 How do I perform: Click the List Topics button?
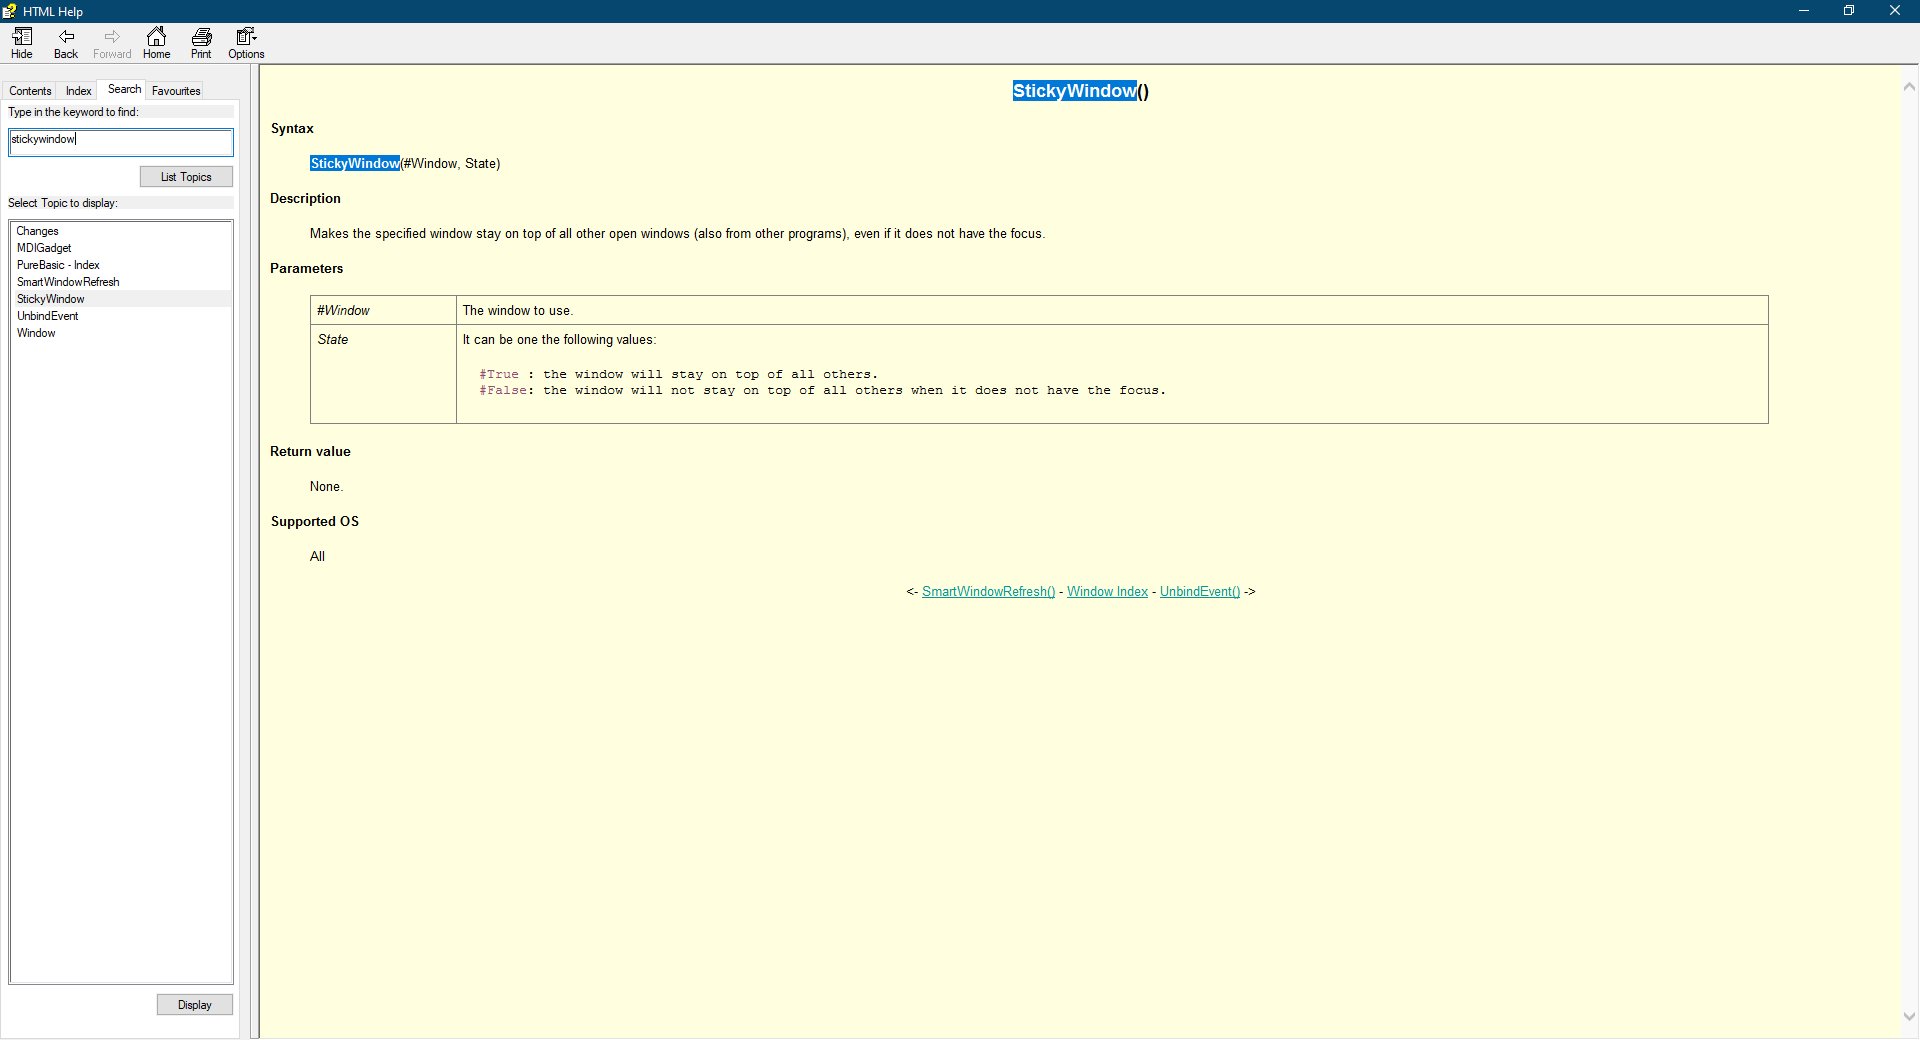[x=185, y=176]
